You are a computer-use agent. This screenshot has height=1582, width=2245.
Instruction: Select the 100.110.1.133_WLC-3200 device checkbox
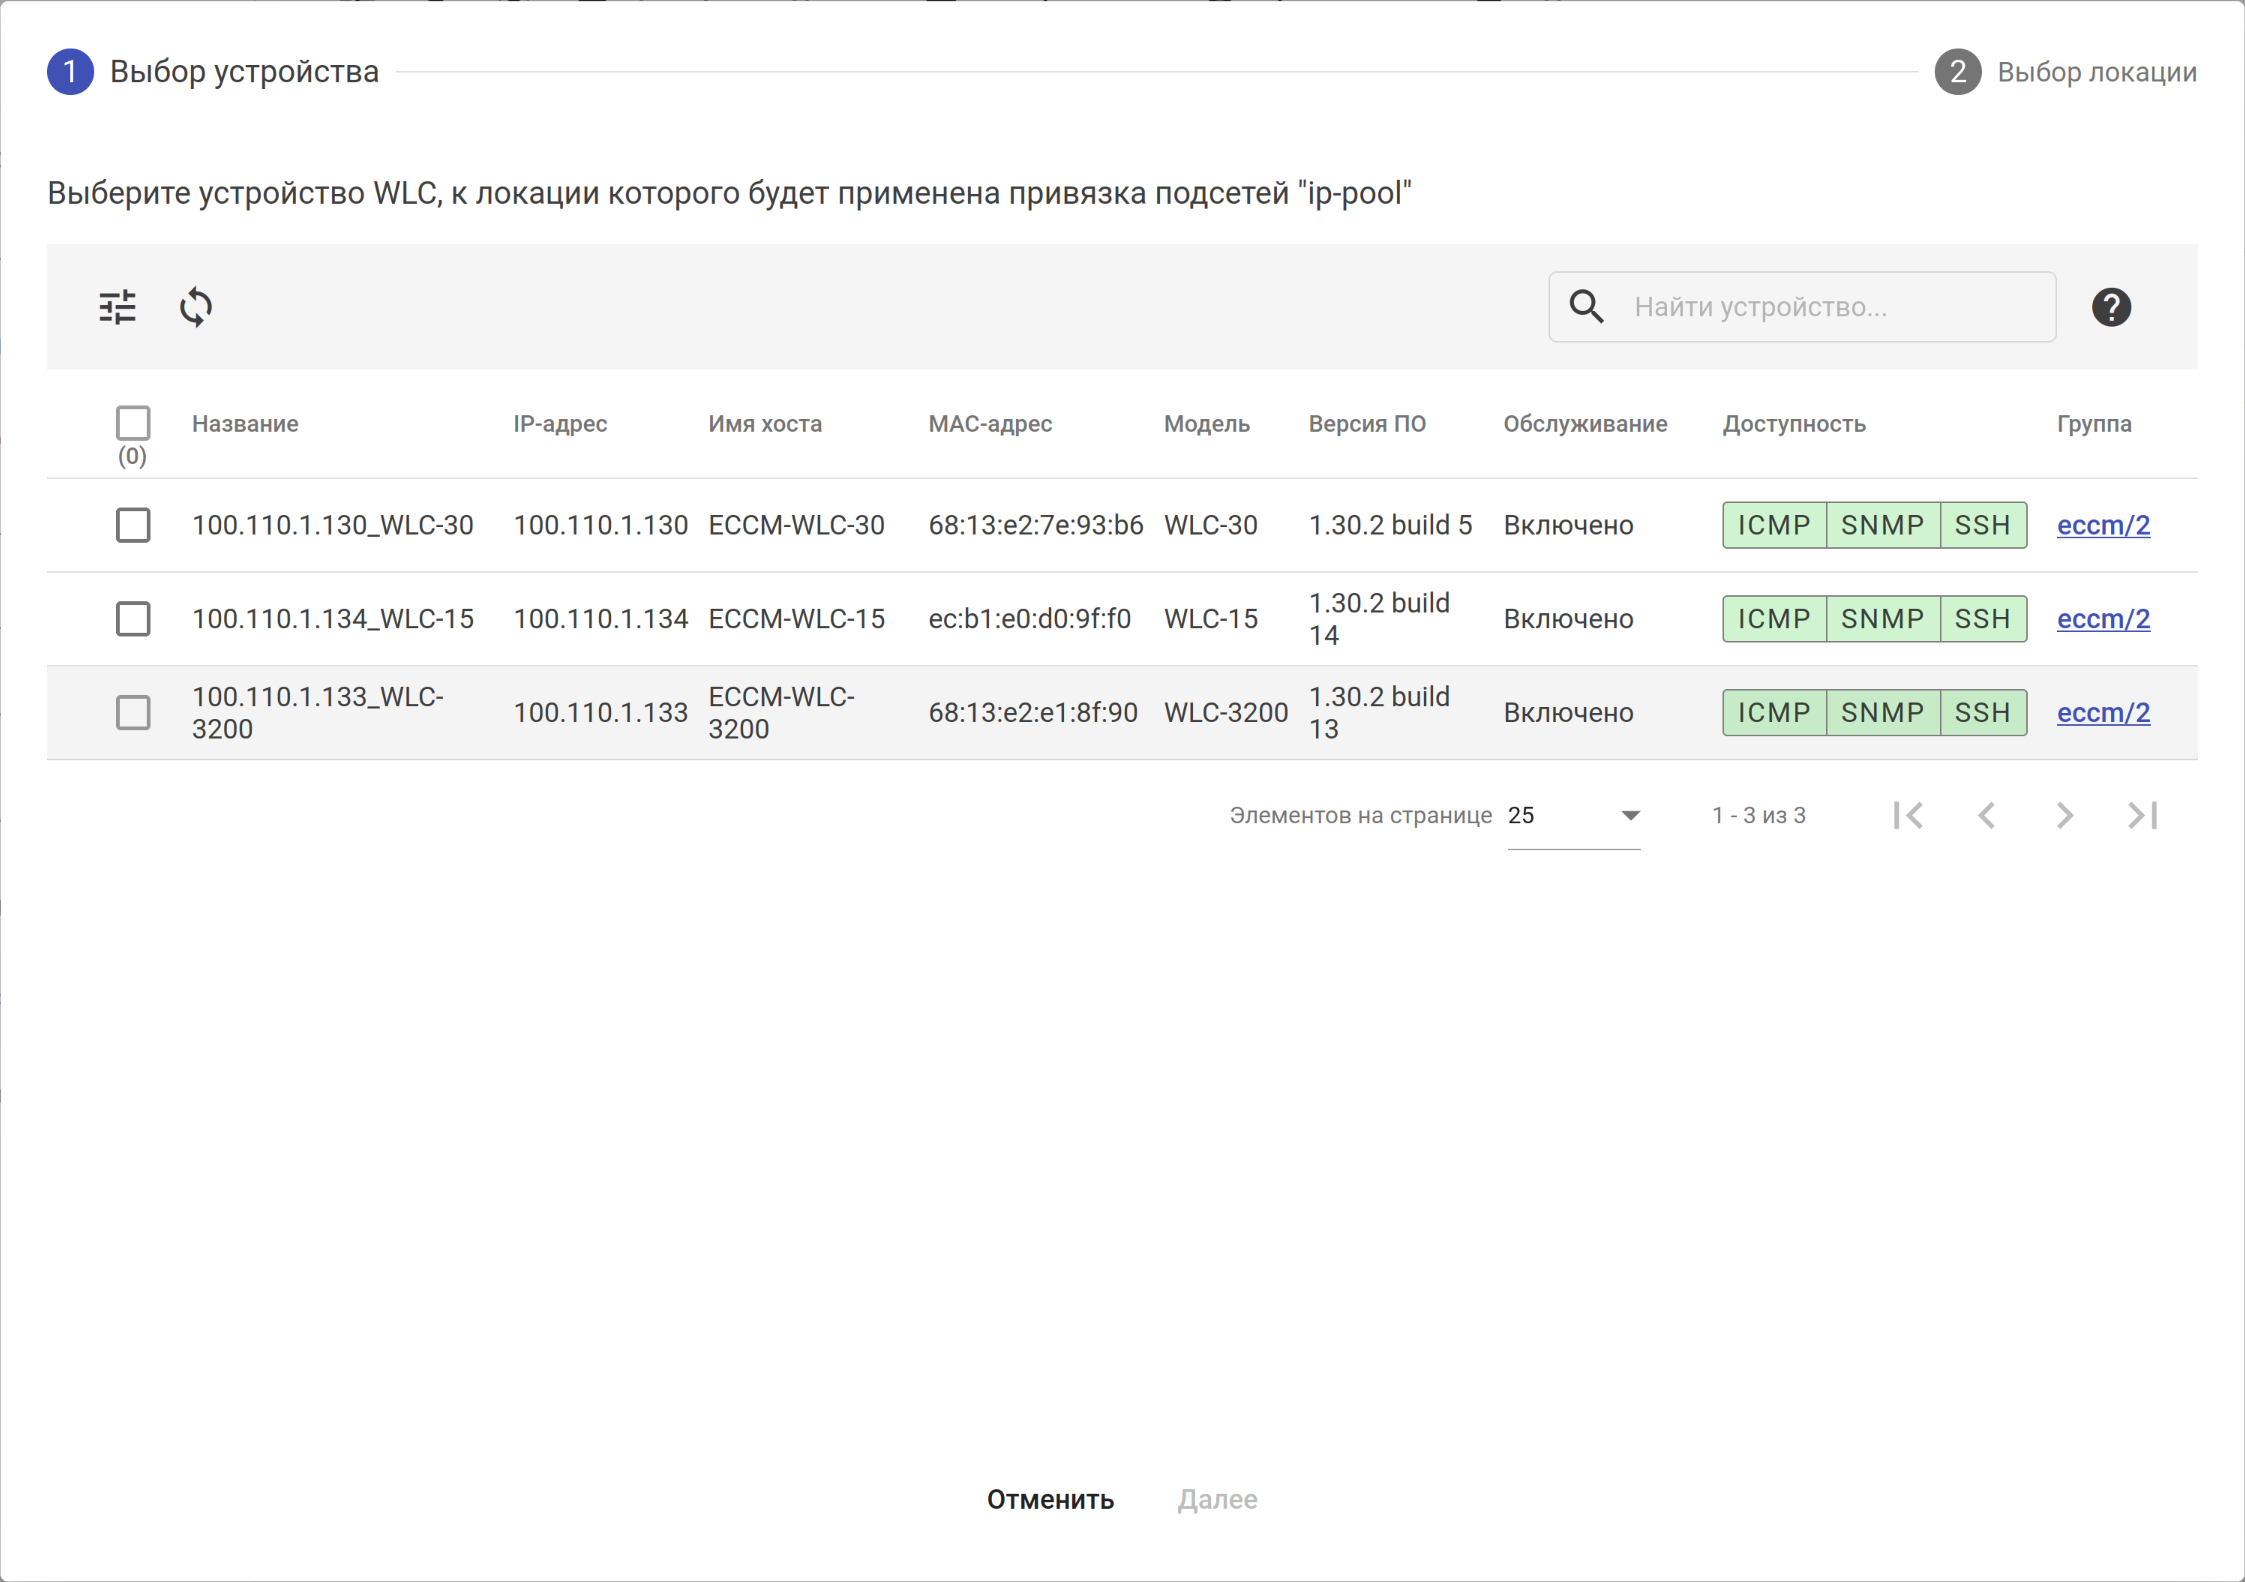click(x=133, y=713)
